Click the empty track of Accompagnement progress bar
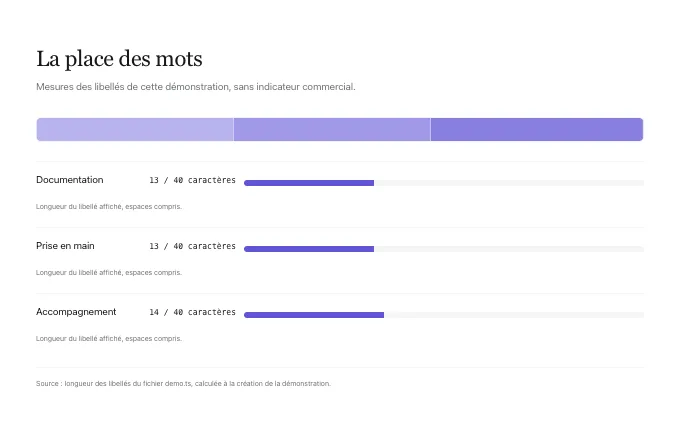Image resolution: width=680 pixels, height=425 pixels. (514, 315)
